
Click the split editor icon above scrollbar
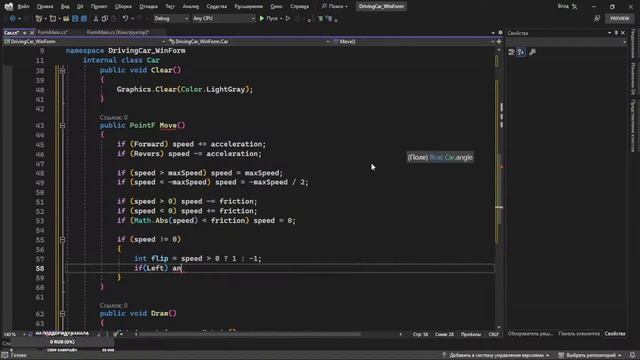(499, 42)
